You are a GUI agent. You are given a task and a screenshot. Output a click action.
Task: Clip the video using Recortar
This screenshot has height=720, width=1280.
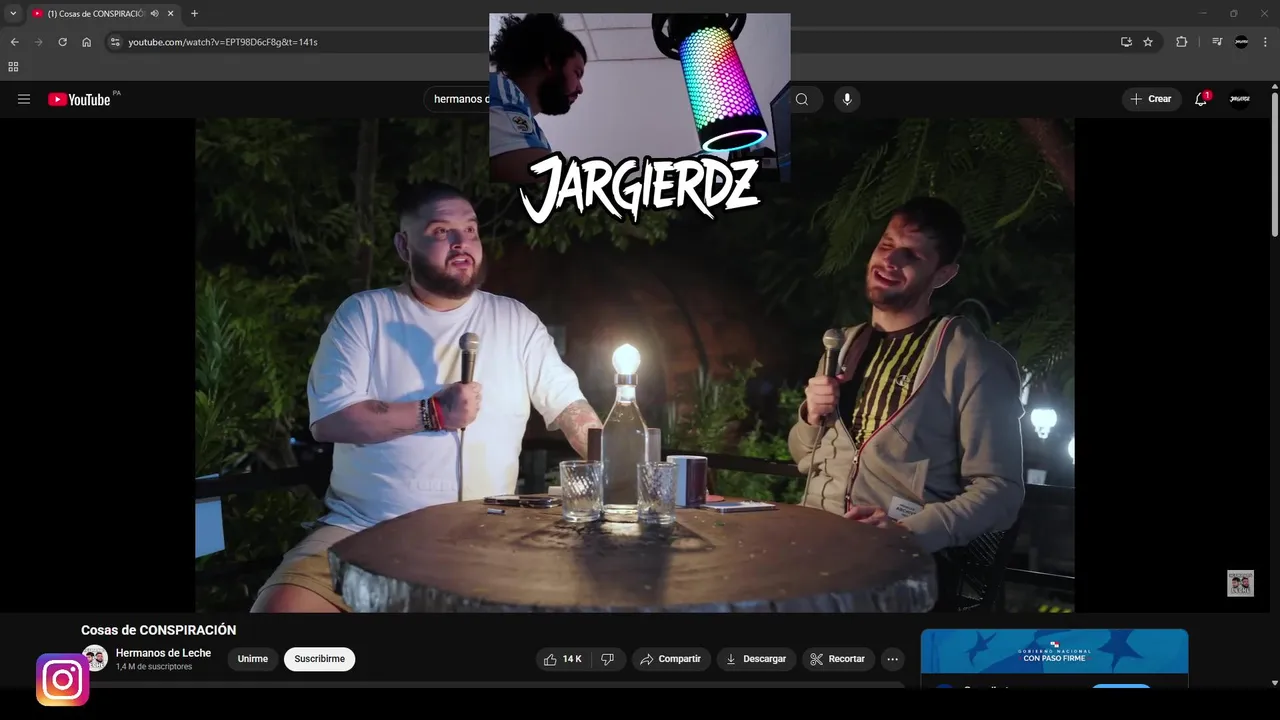pos(838,659)
